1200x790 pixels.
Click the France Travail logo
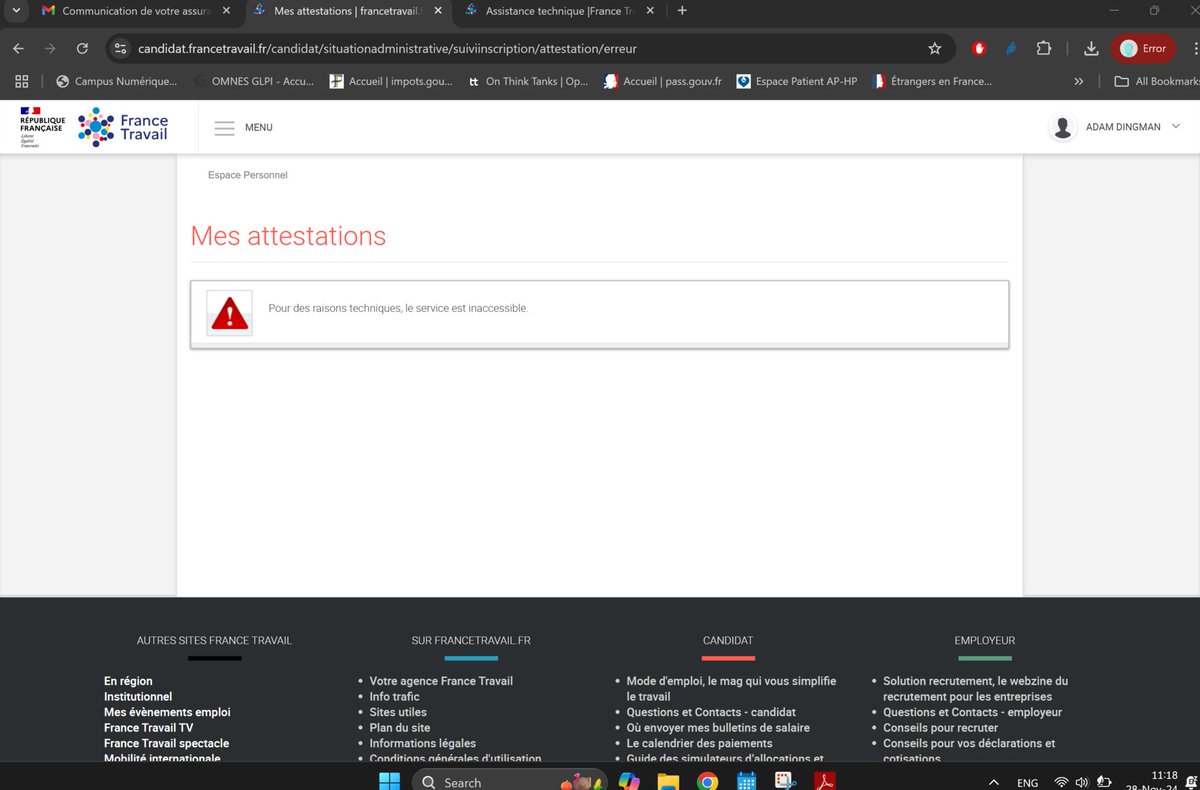coord(123,127)
